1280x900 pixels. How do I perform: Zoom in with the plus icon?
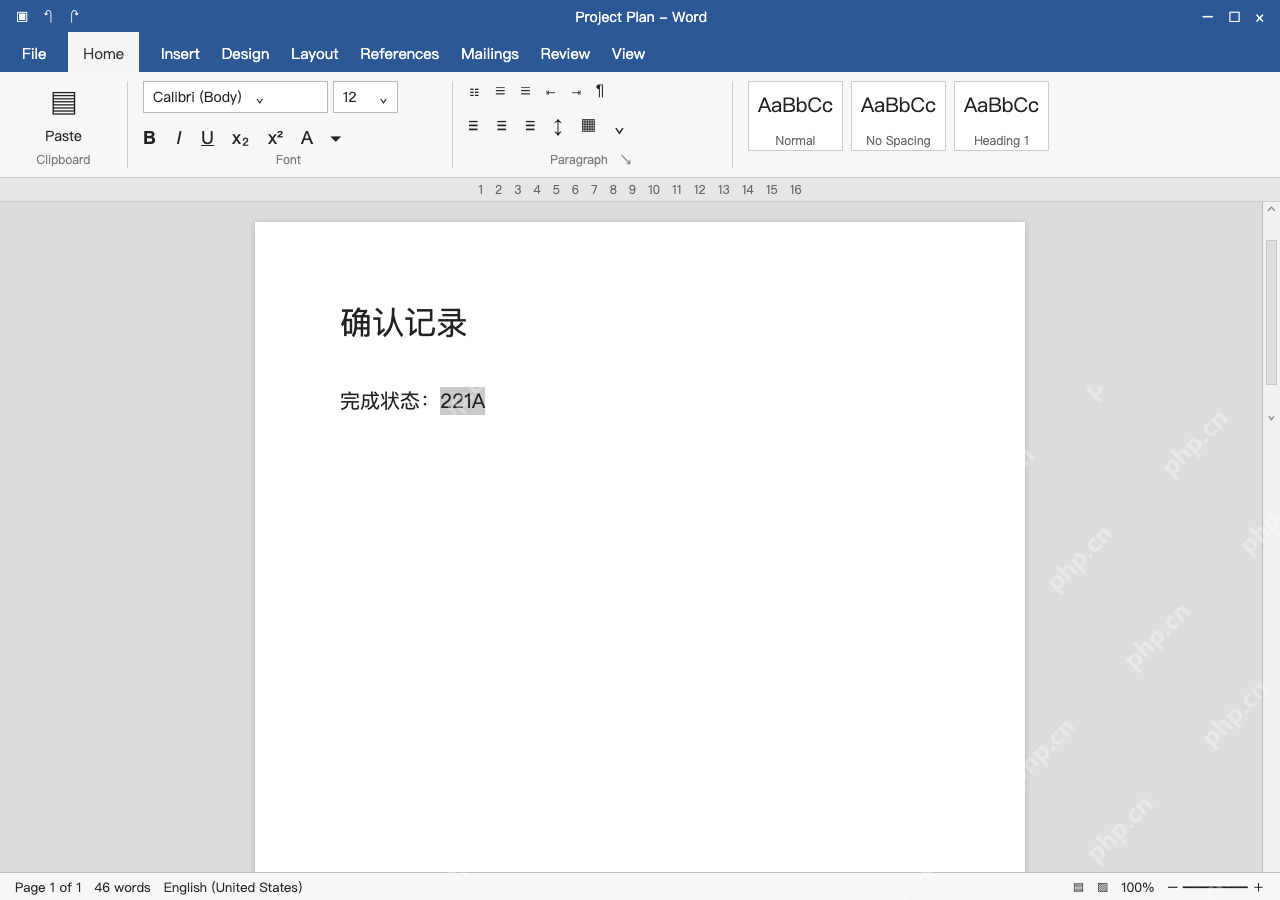(1258, 887)
